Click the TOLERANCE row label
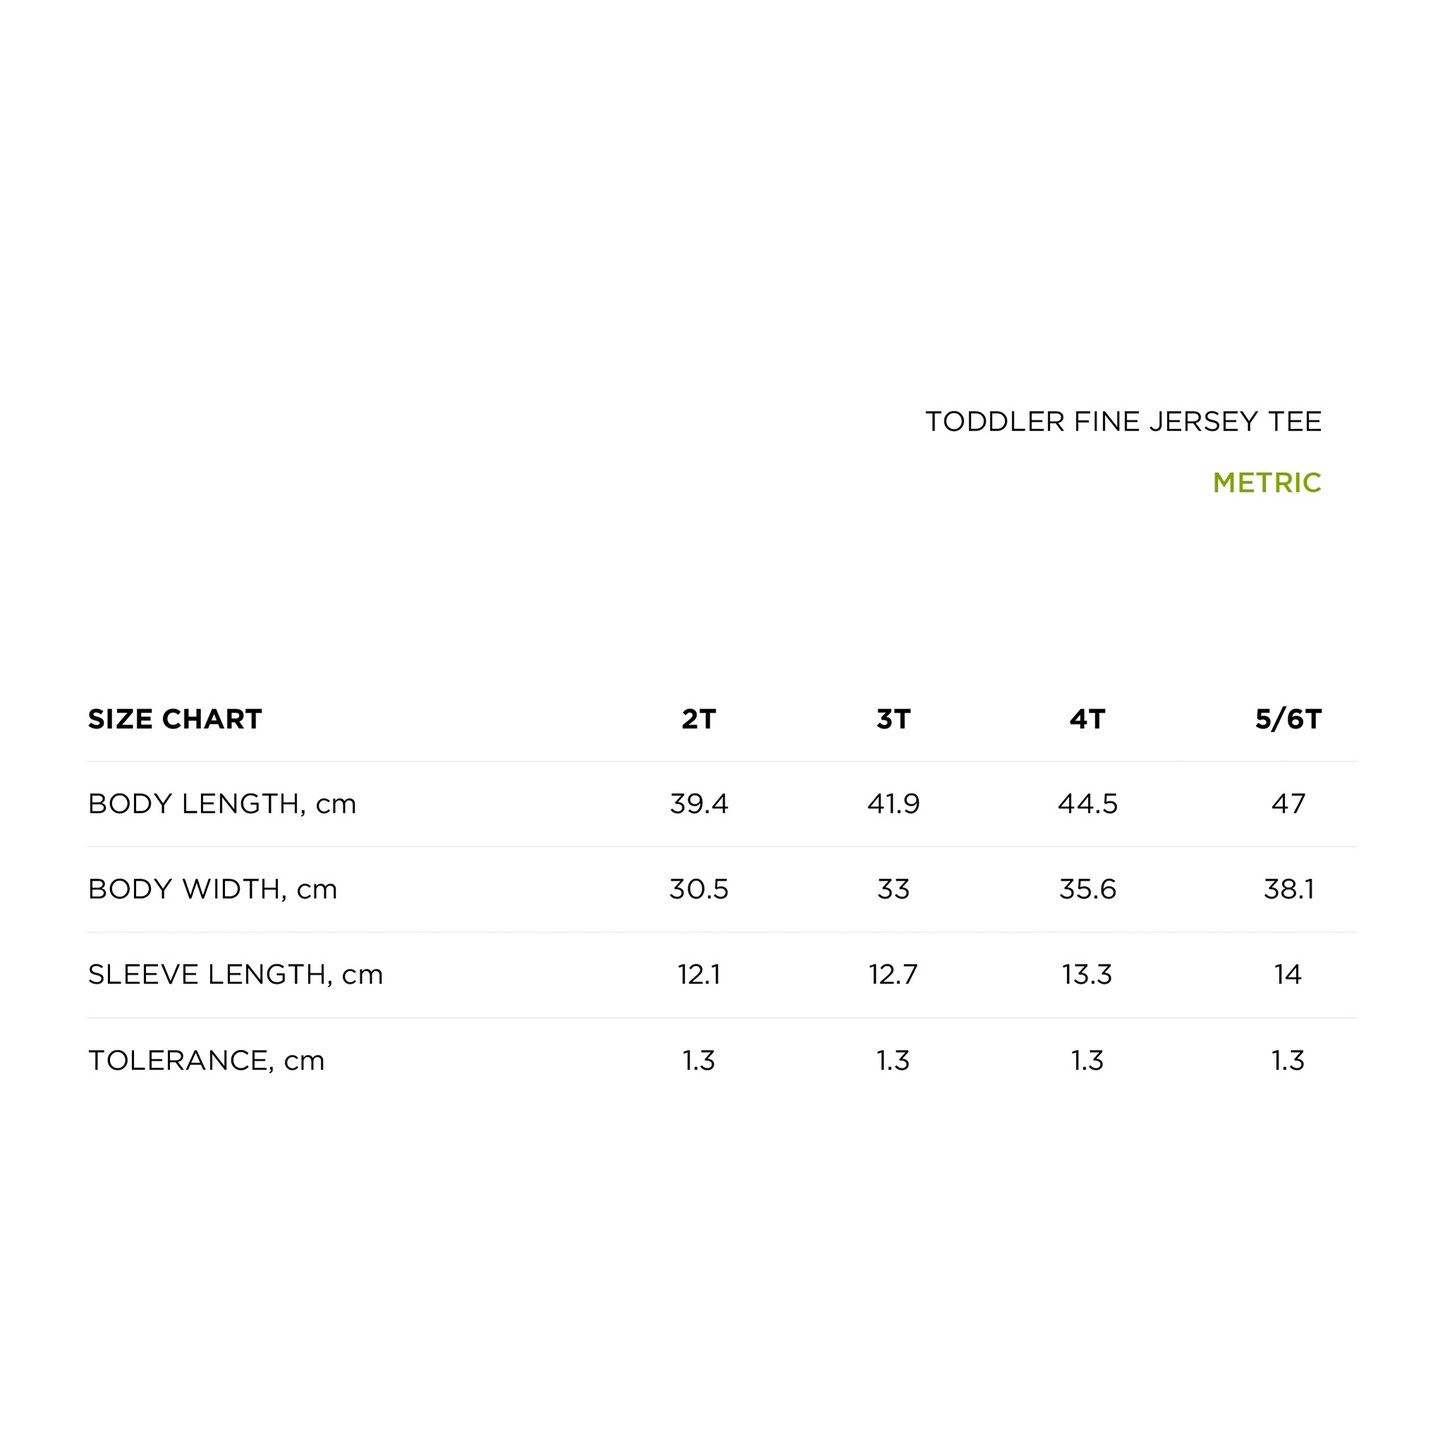The height and width of the screenshot is (1445, 1445). tap(206, 1060)
